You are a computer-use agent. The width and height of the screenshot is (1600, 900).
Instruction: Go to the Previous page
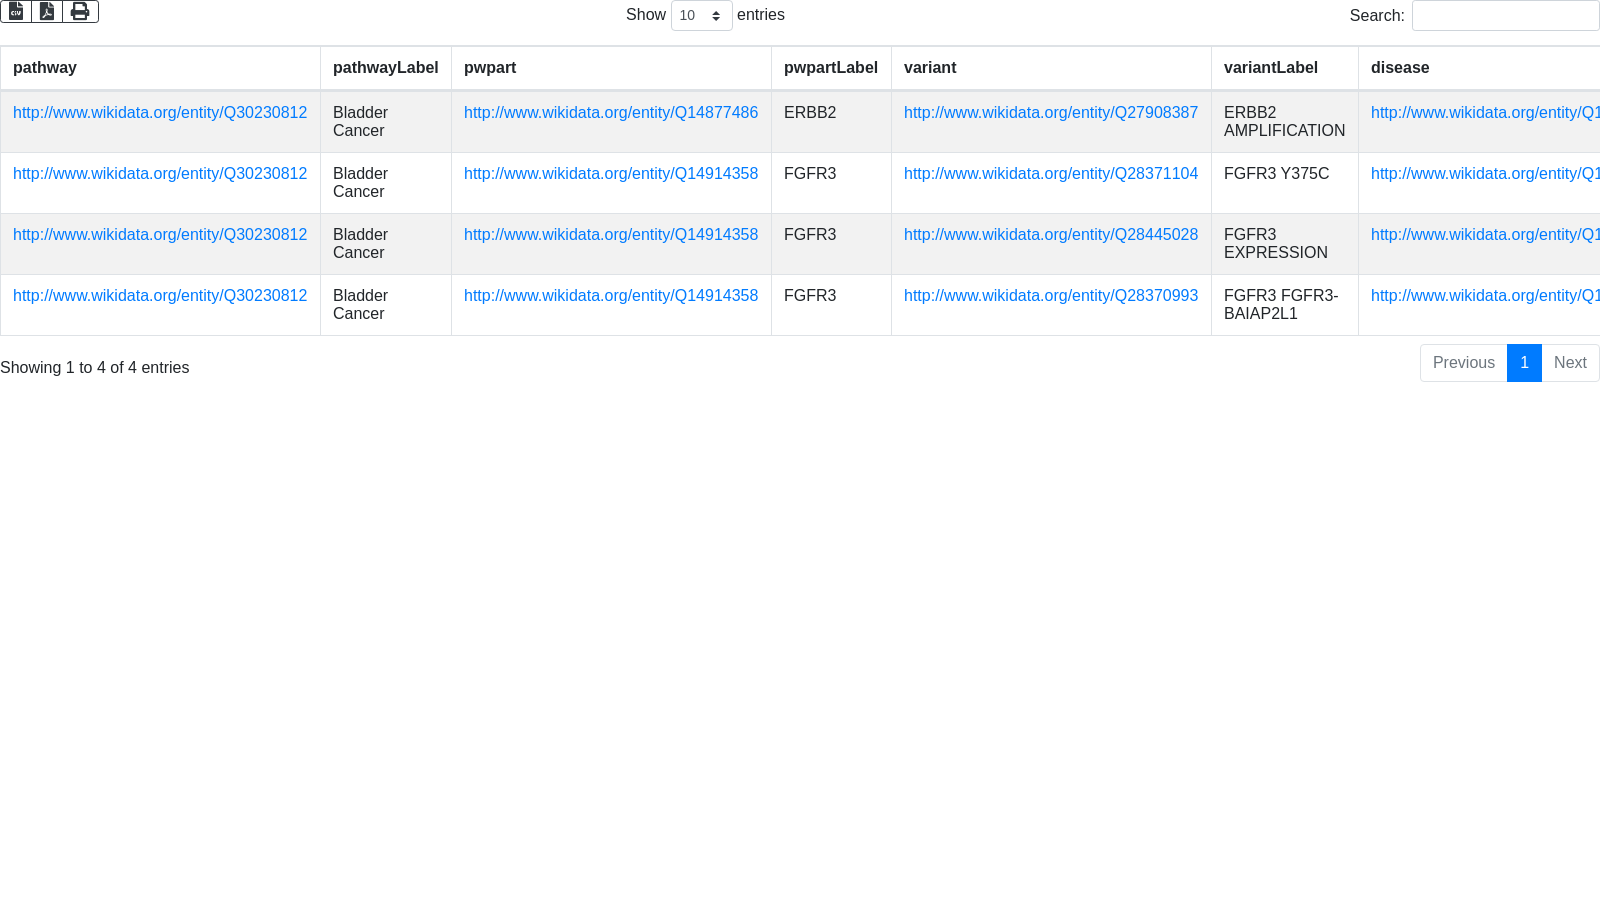pos(1463,363)
